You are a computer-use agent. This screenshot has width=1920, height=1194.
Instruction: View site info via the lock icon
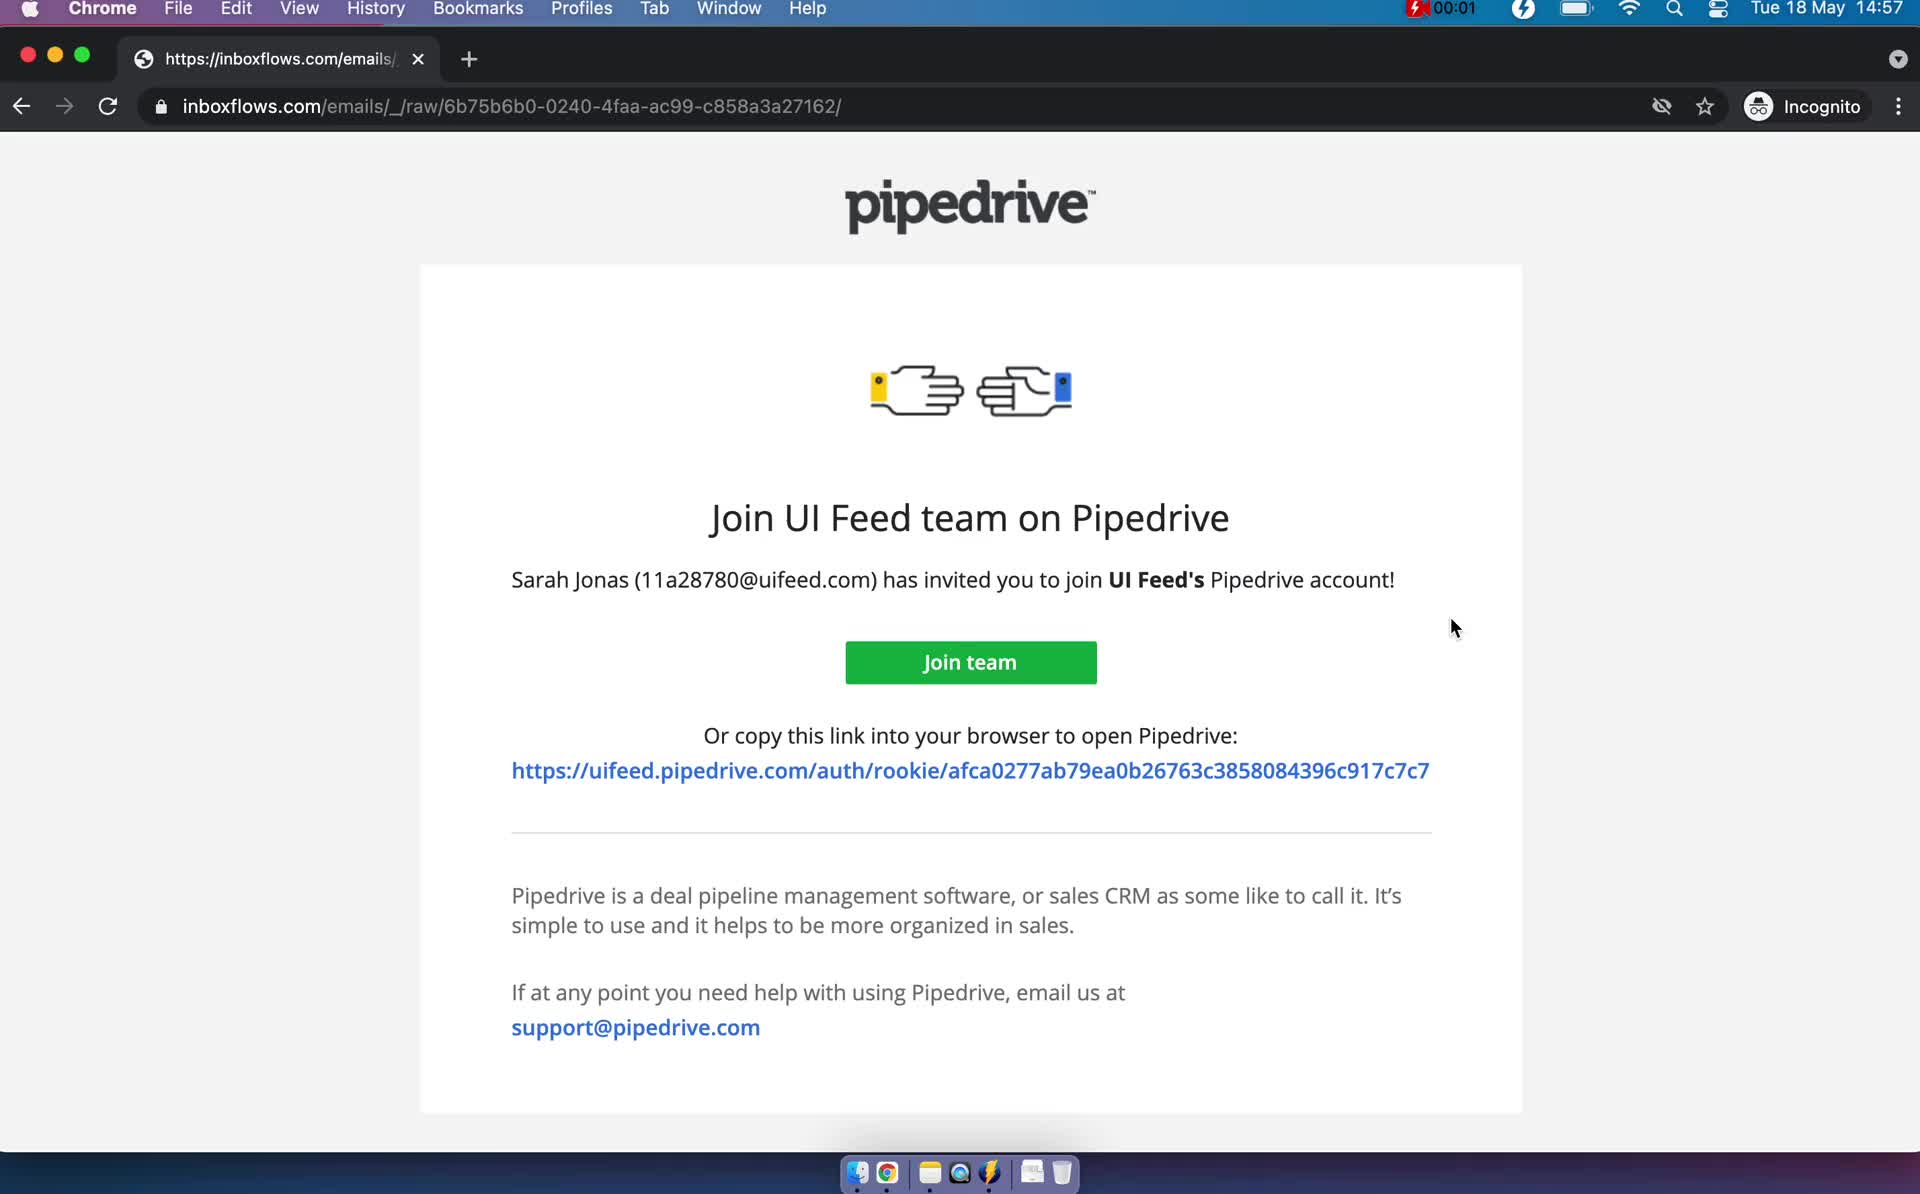click(x=161, y=106)
